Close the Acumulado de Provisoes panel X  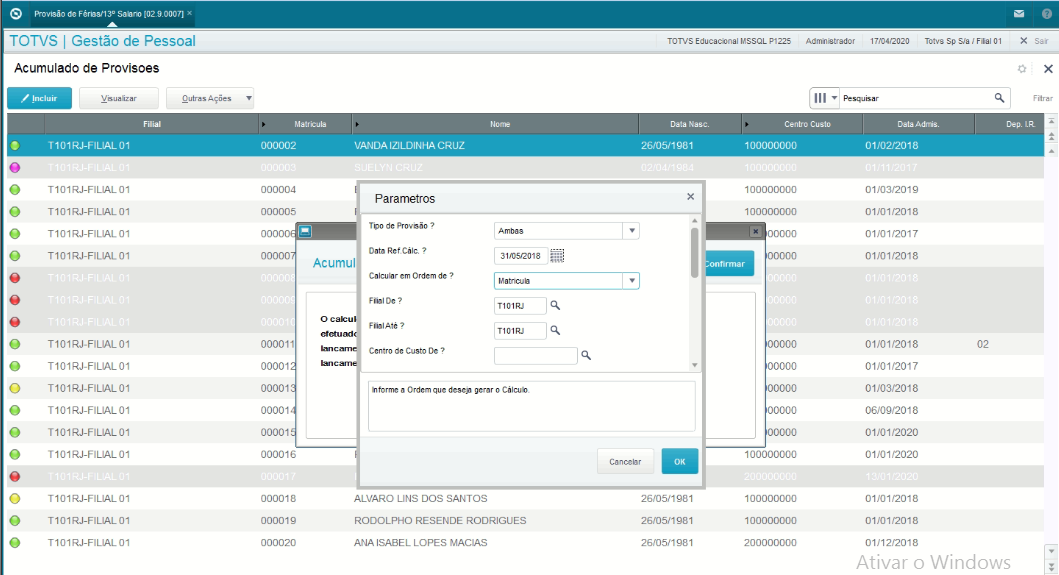click(x=1048, y=69)
